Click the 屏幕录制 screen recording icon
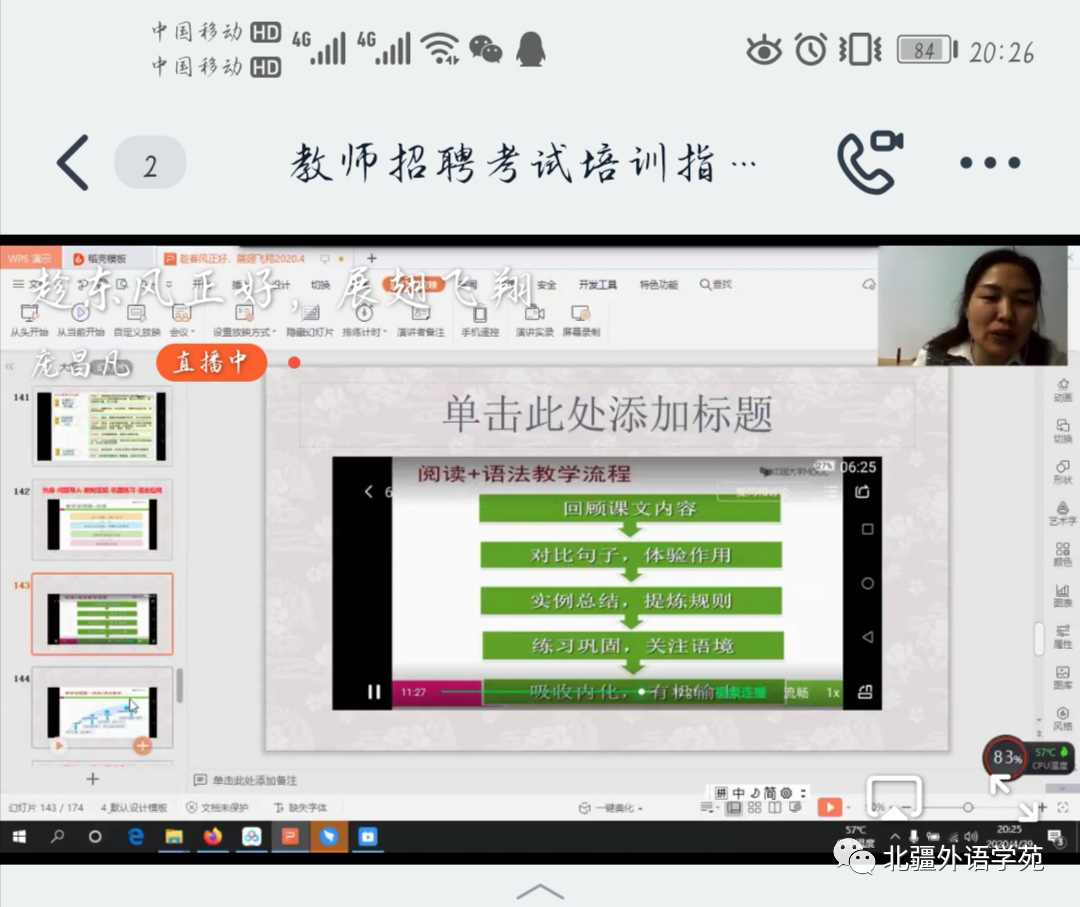Screen dimensions: 1080x907 click(580, 320)
